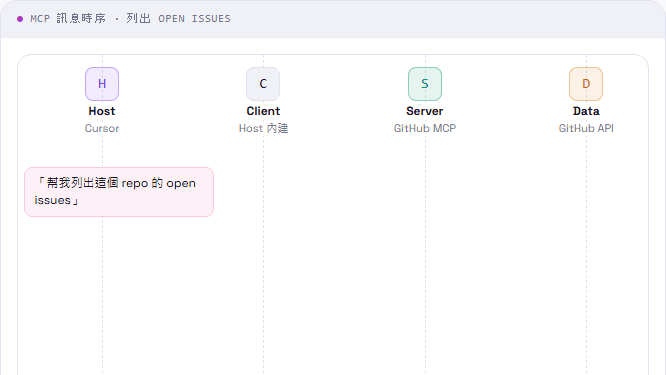666x375 pixels.
Task: Click the green S Server icon
Action: 425,84
